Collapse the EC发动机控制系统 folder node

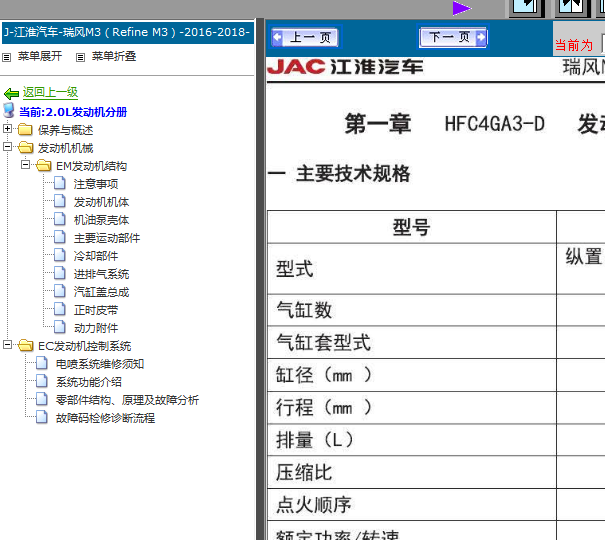point(7,344)
